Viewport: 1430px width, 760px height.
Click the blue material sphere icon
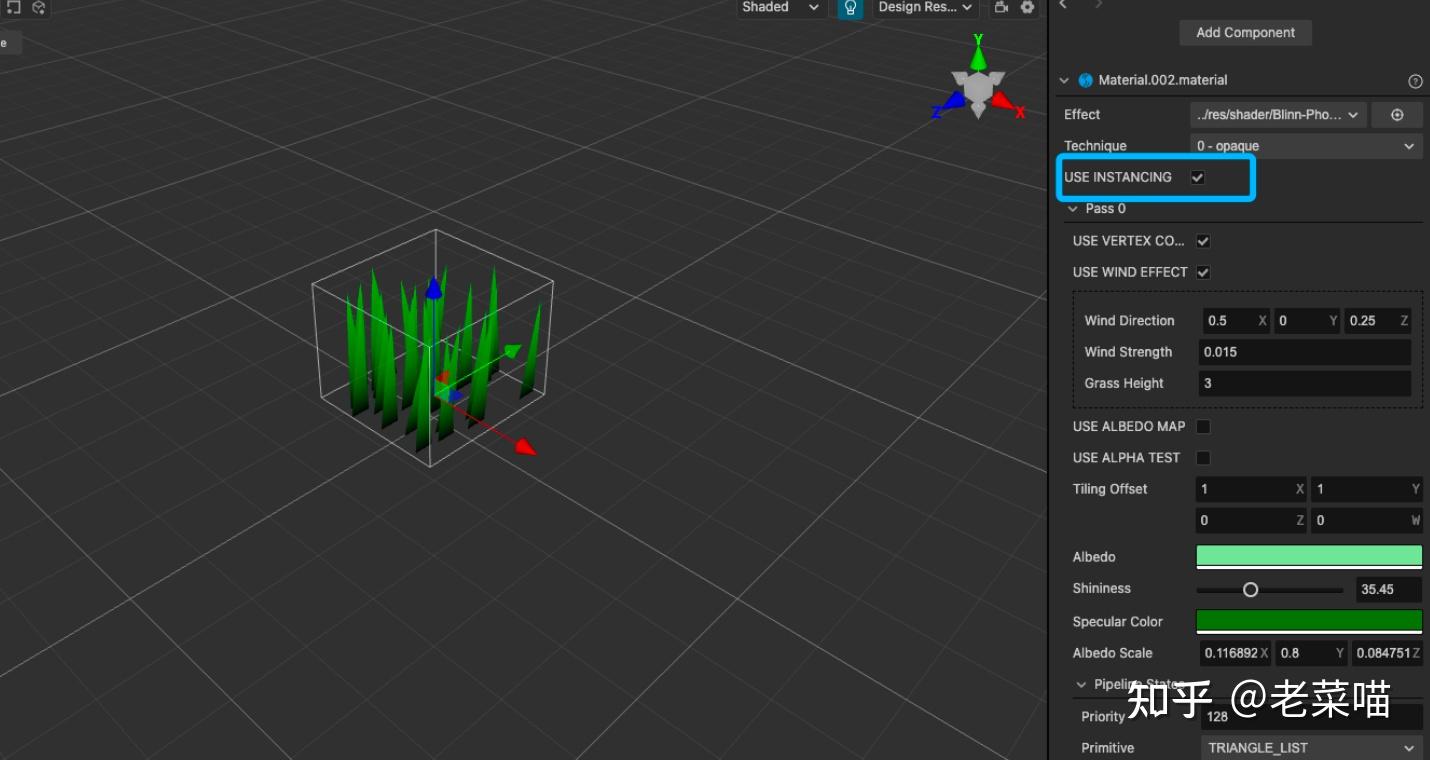click(x=1085, y=80)
